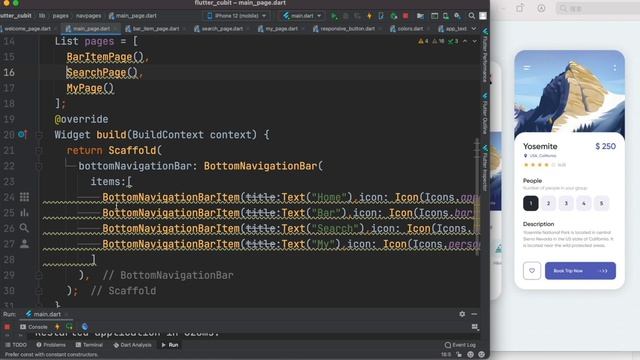
Task: Click the person gutter icon on line 27
Action: [24, 244]
